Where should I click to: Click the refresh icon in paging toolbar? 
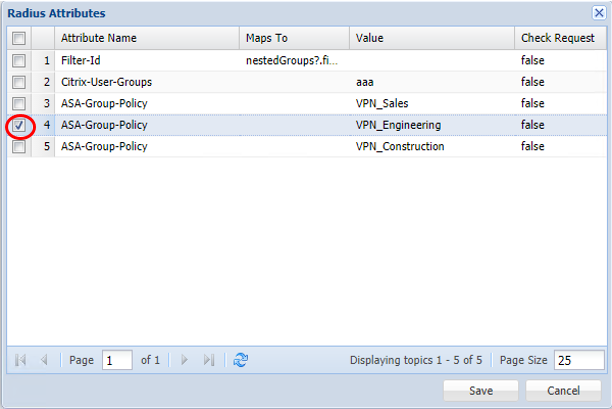[240, 360]
